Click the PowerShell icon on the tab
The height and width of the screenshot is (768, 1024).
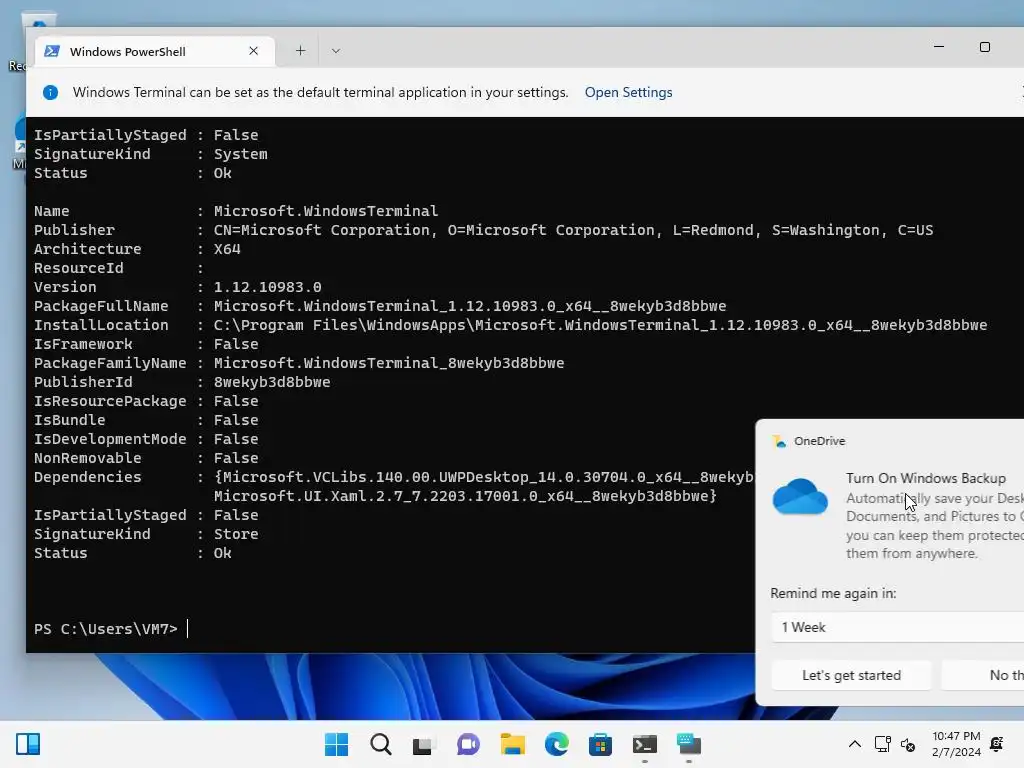[x=52, y=51]
